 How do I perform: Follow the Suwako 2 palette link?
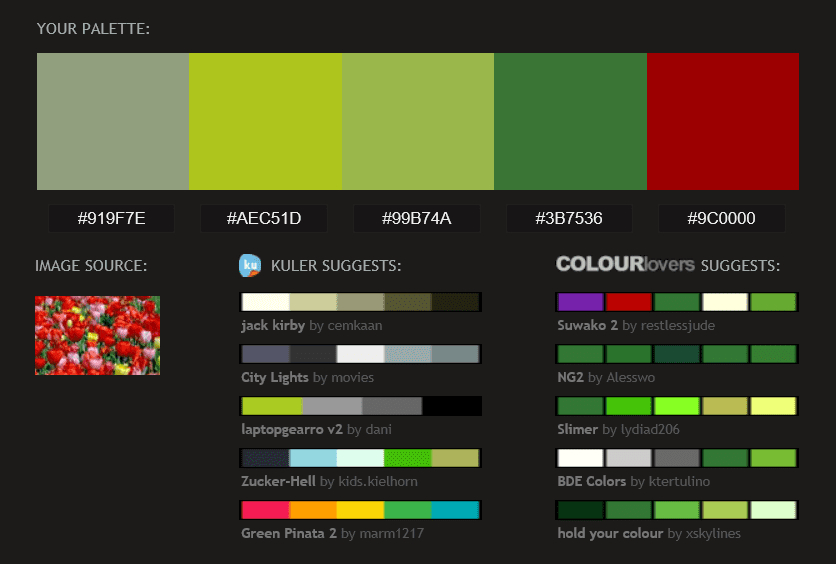click(588, 325)
